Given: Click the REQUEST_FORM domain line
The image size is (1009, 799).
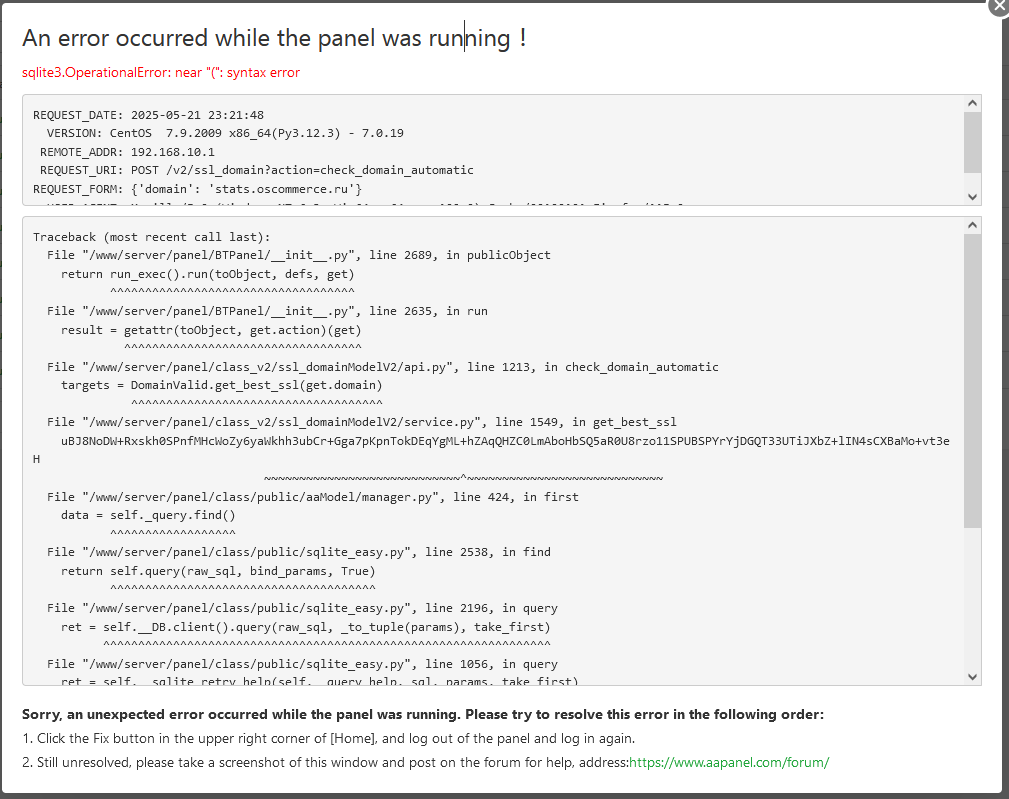Looking at the screenshot, I should (x=197, y=189).
